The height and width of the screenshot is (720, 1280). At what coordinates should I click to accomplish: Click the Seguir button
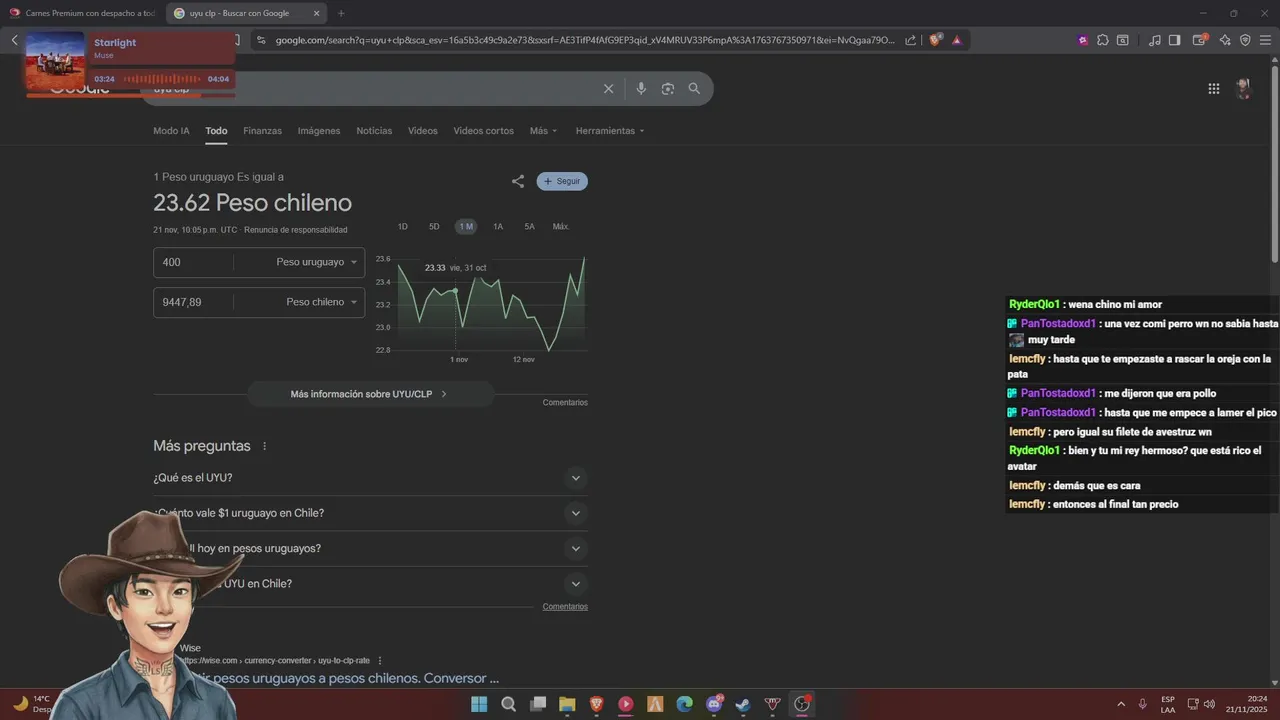[x=562, y=181]
